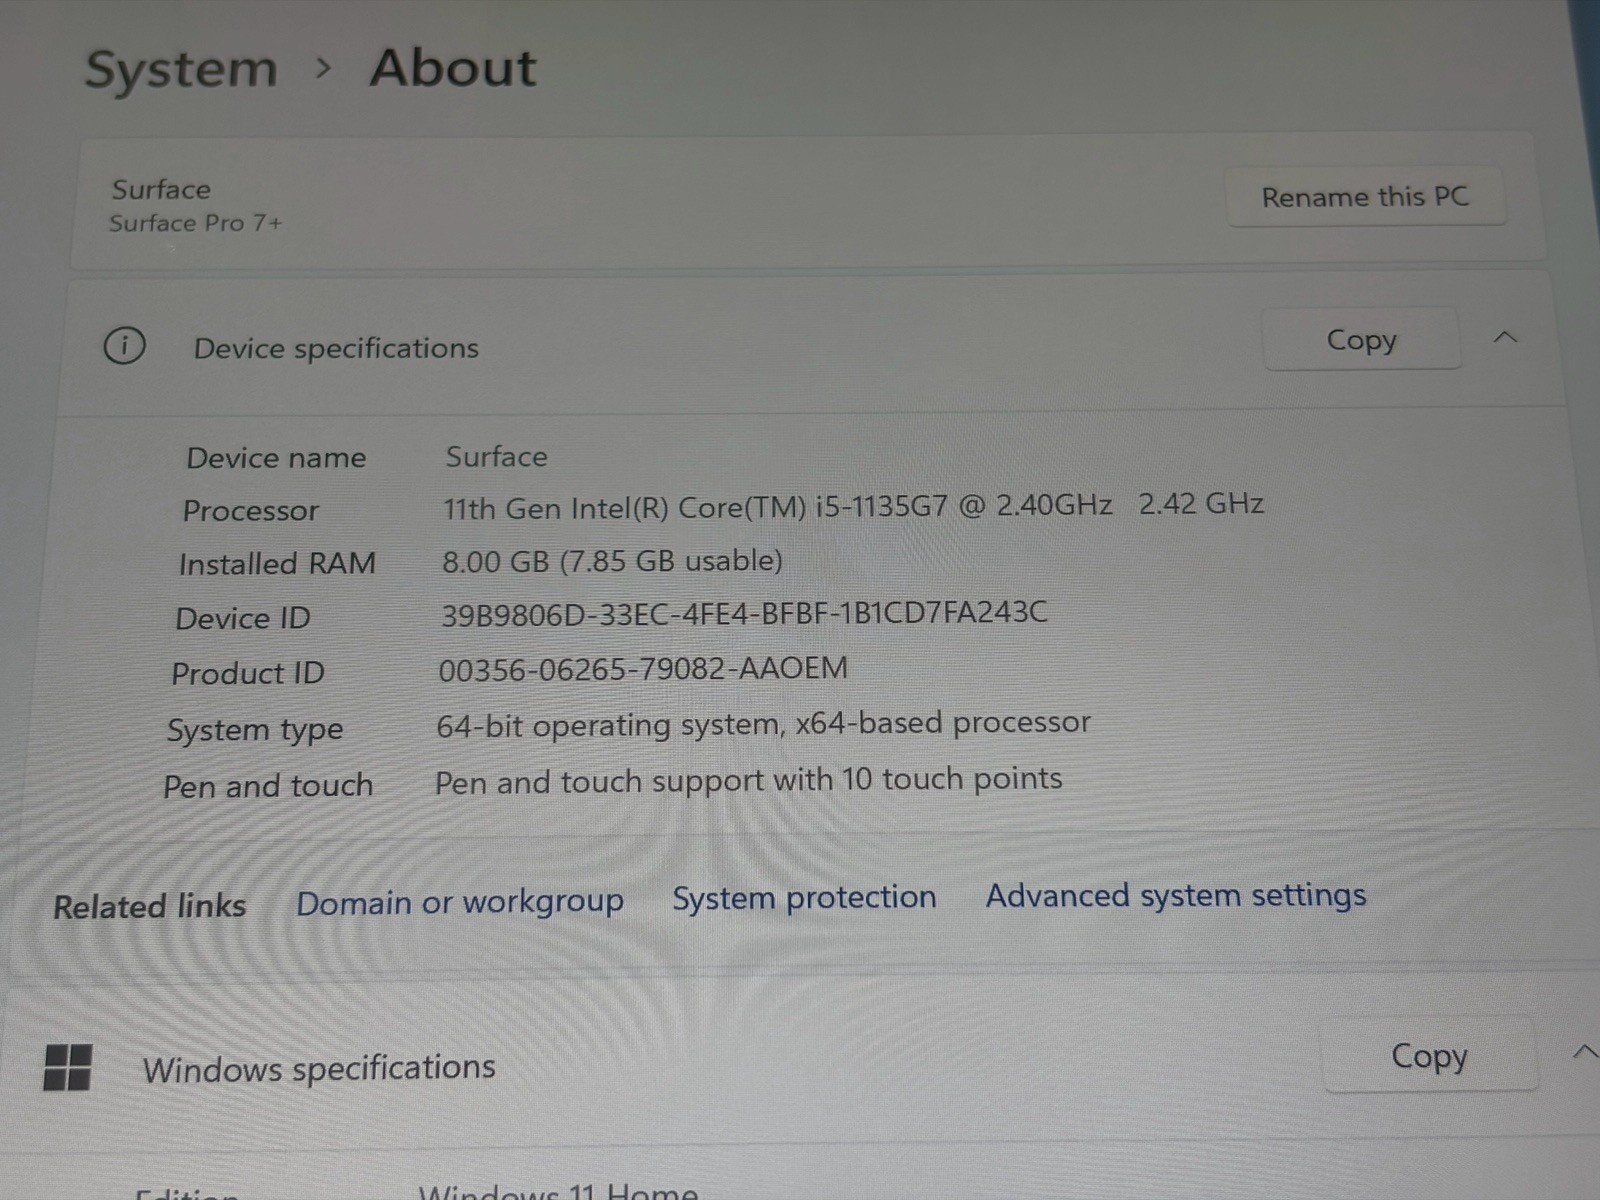Click the Pen and touch row label
1600x1200 pixels.
[x=268, y=787]
